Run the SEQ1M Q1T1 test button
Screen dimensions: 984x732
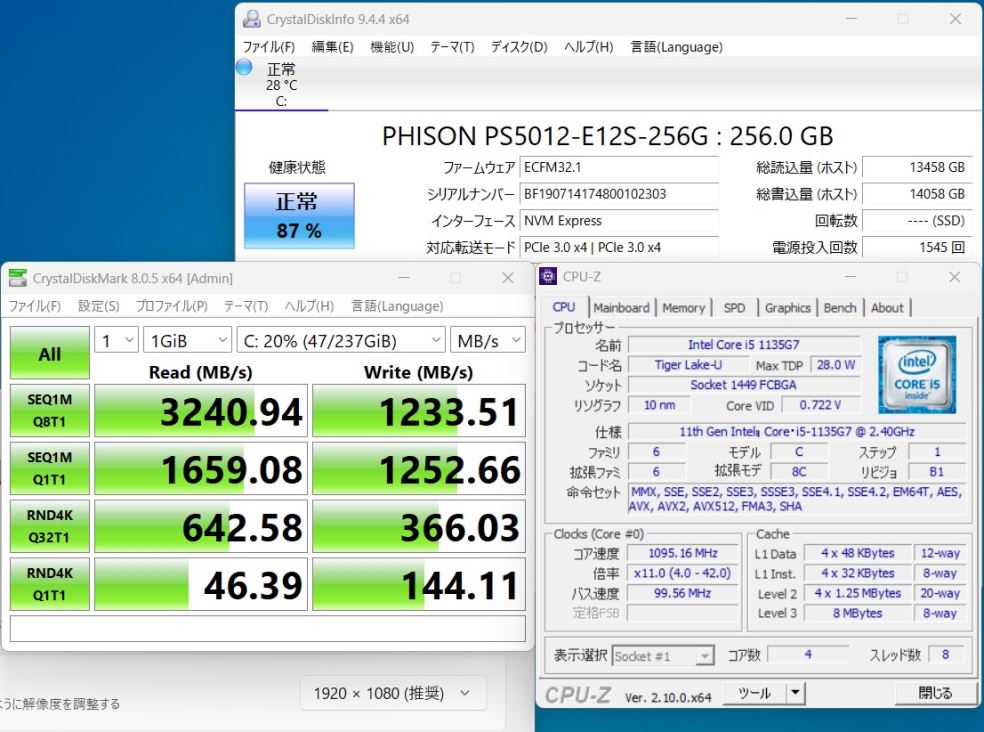pyautogui.click(x=50, y=468)
